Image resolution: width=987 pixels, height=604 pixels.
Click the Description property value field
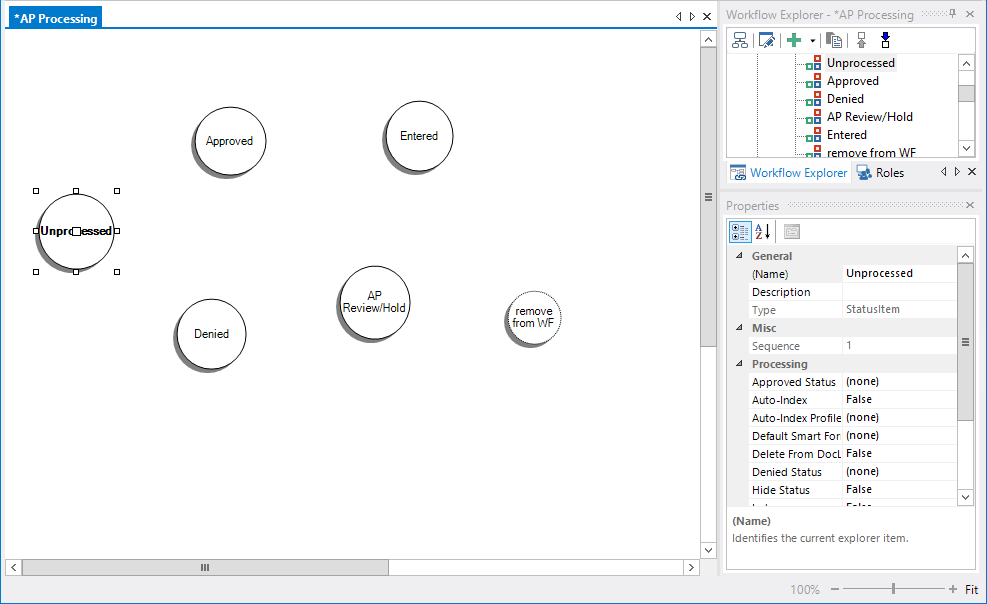(898, 292)
